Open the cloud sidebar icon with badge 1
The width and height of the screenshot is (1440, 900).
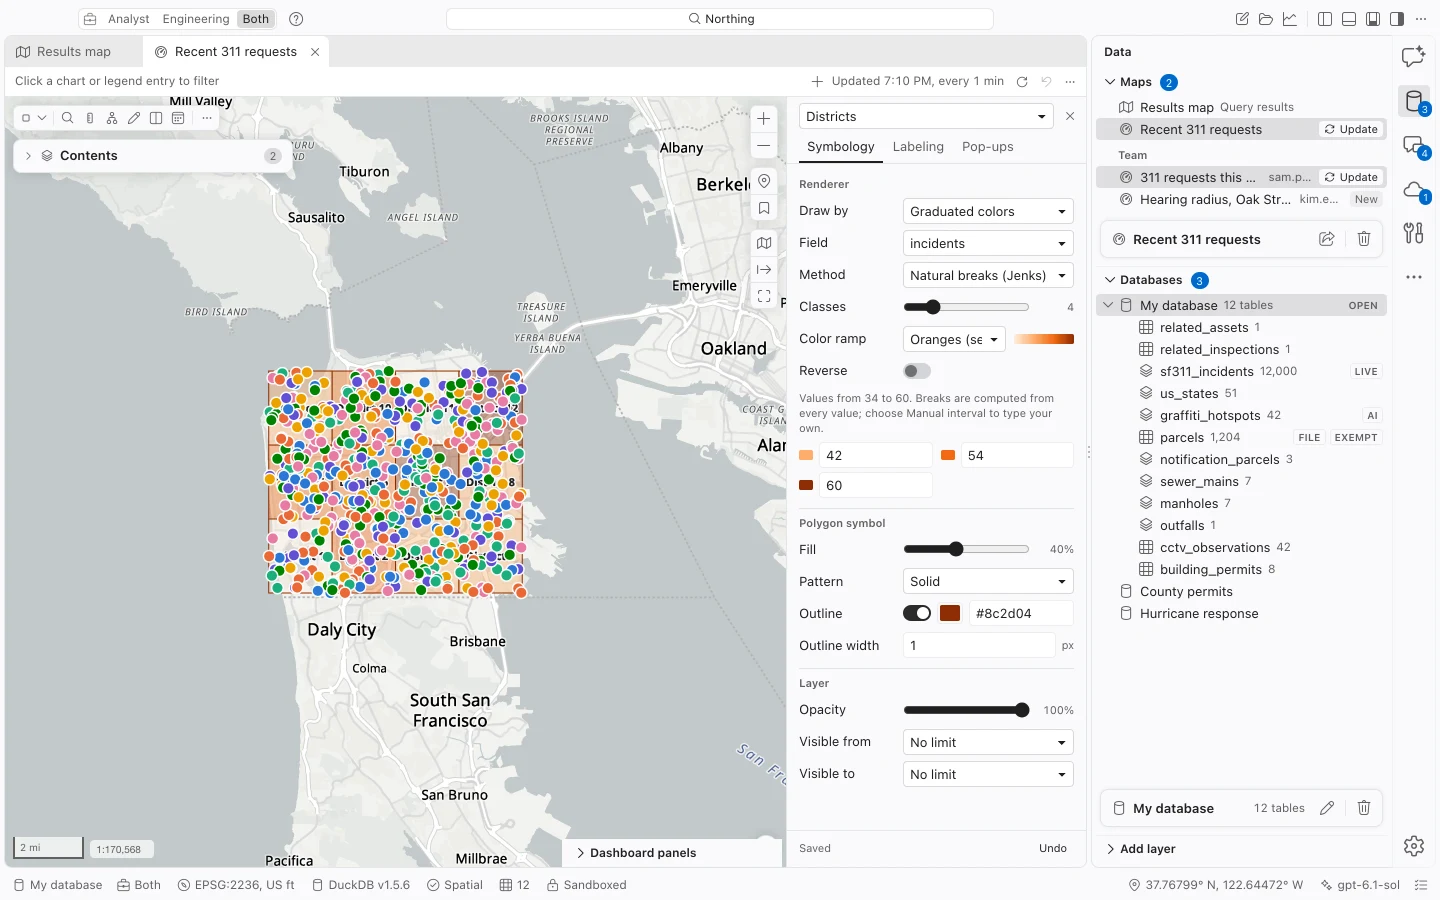tap(1413, 190)
